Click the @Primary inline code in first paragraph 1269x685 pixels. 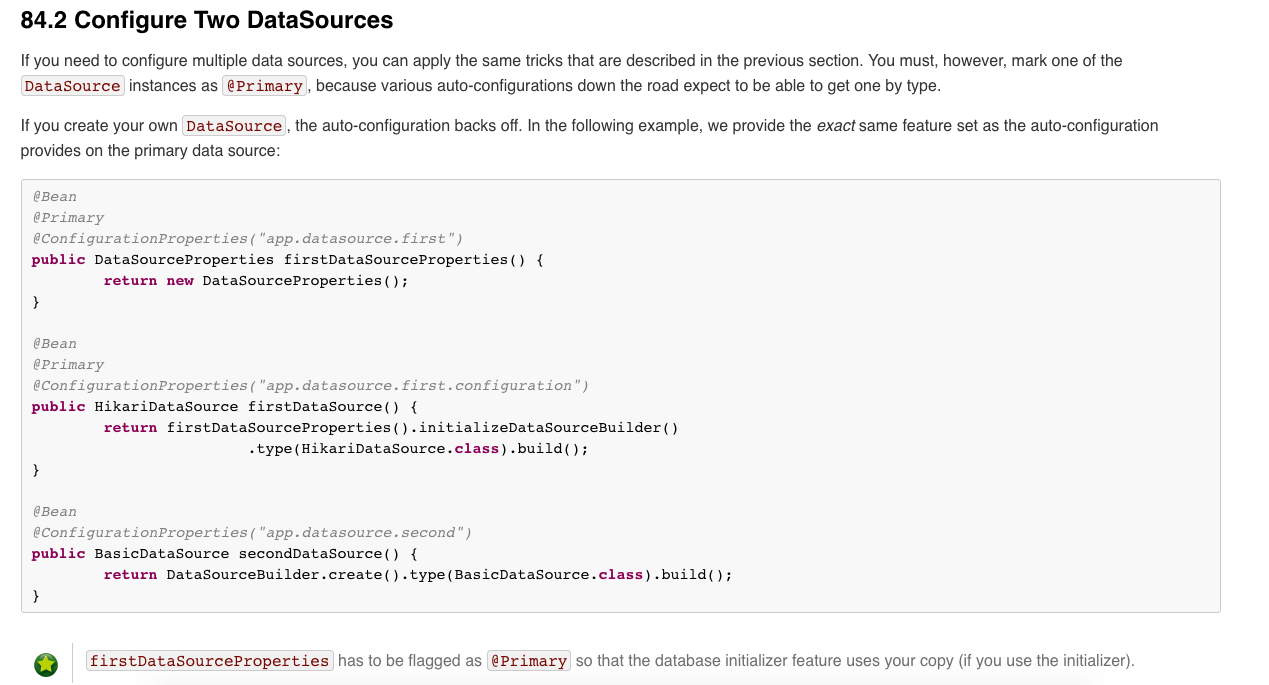[265, 86]
